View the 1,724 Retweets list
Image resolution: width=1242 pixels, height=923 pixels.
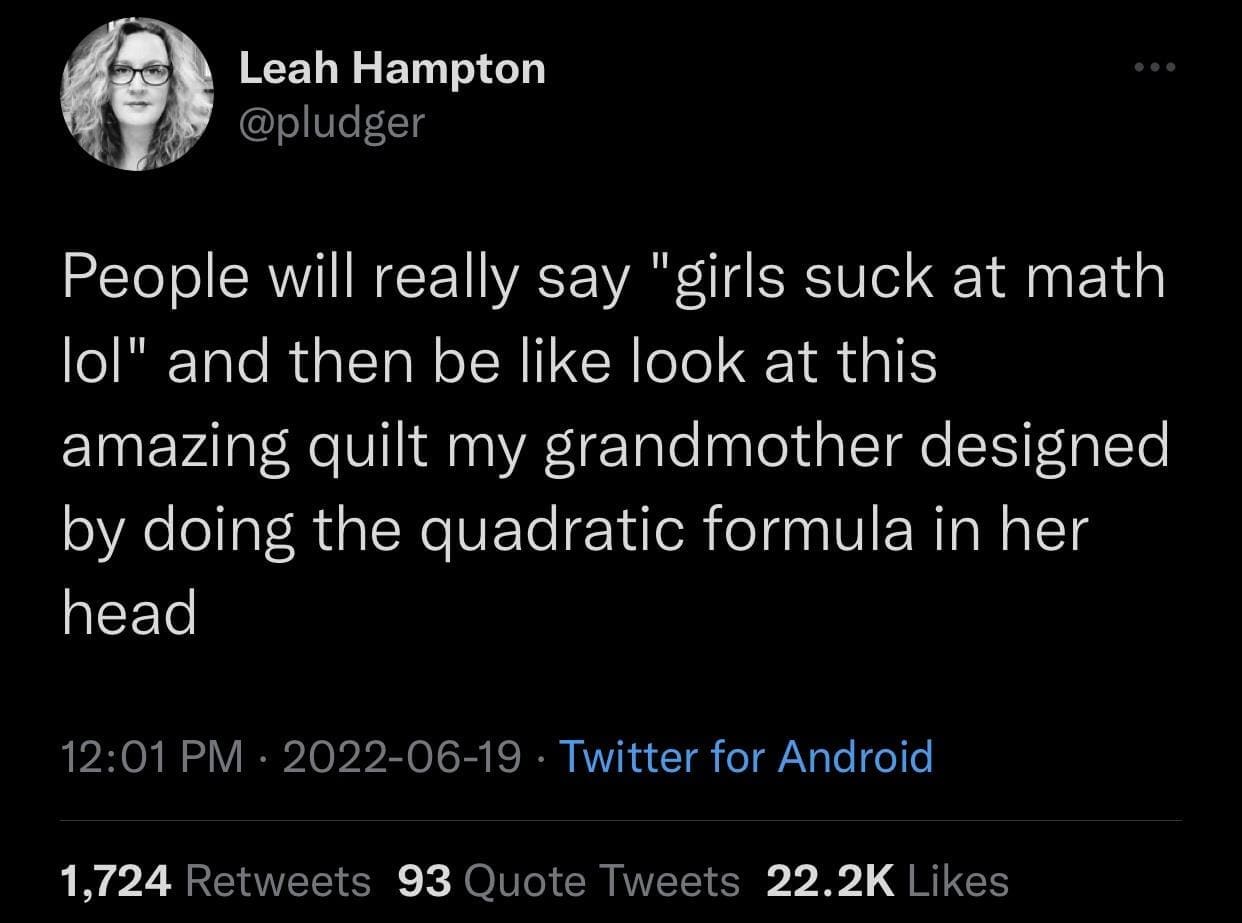point(215,881)
